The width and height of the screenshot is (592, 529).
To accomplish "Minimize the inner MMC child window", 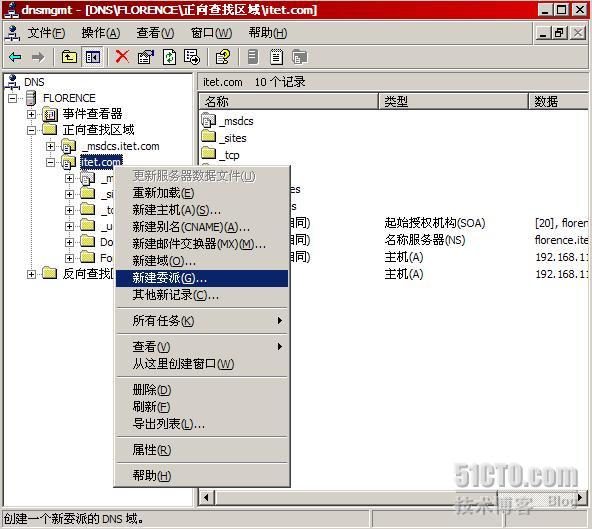I will pyautogui.click(x=543, y=33).
